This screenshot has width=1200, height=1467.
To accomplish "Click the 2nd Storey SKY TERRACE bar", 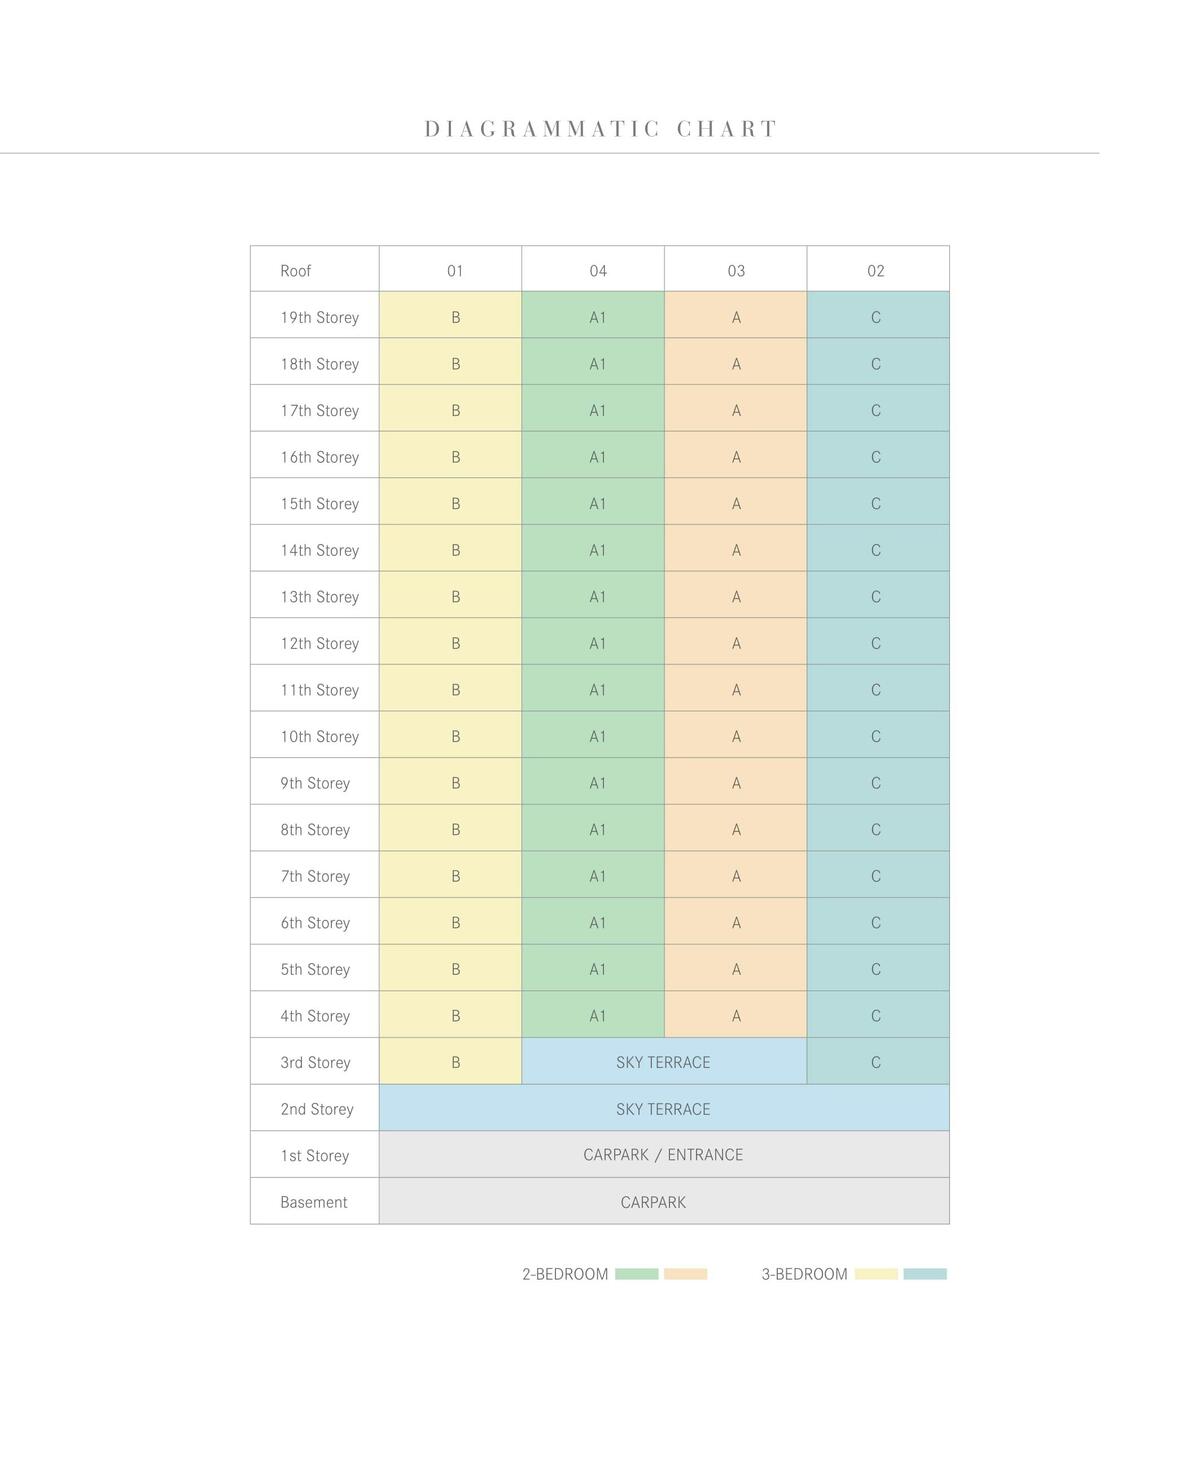I will [x=664, y=1108].
